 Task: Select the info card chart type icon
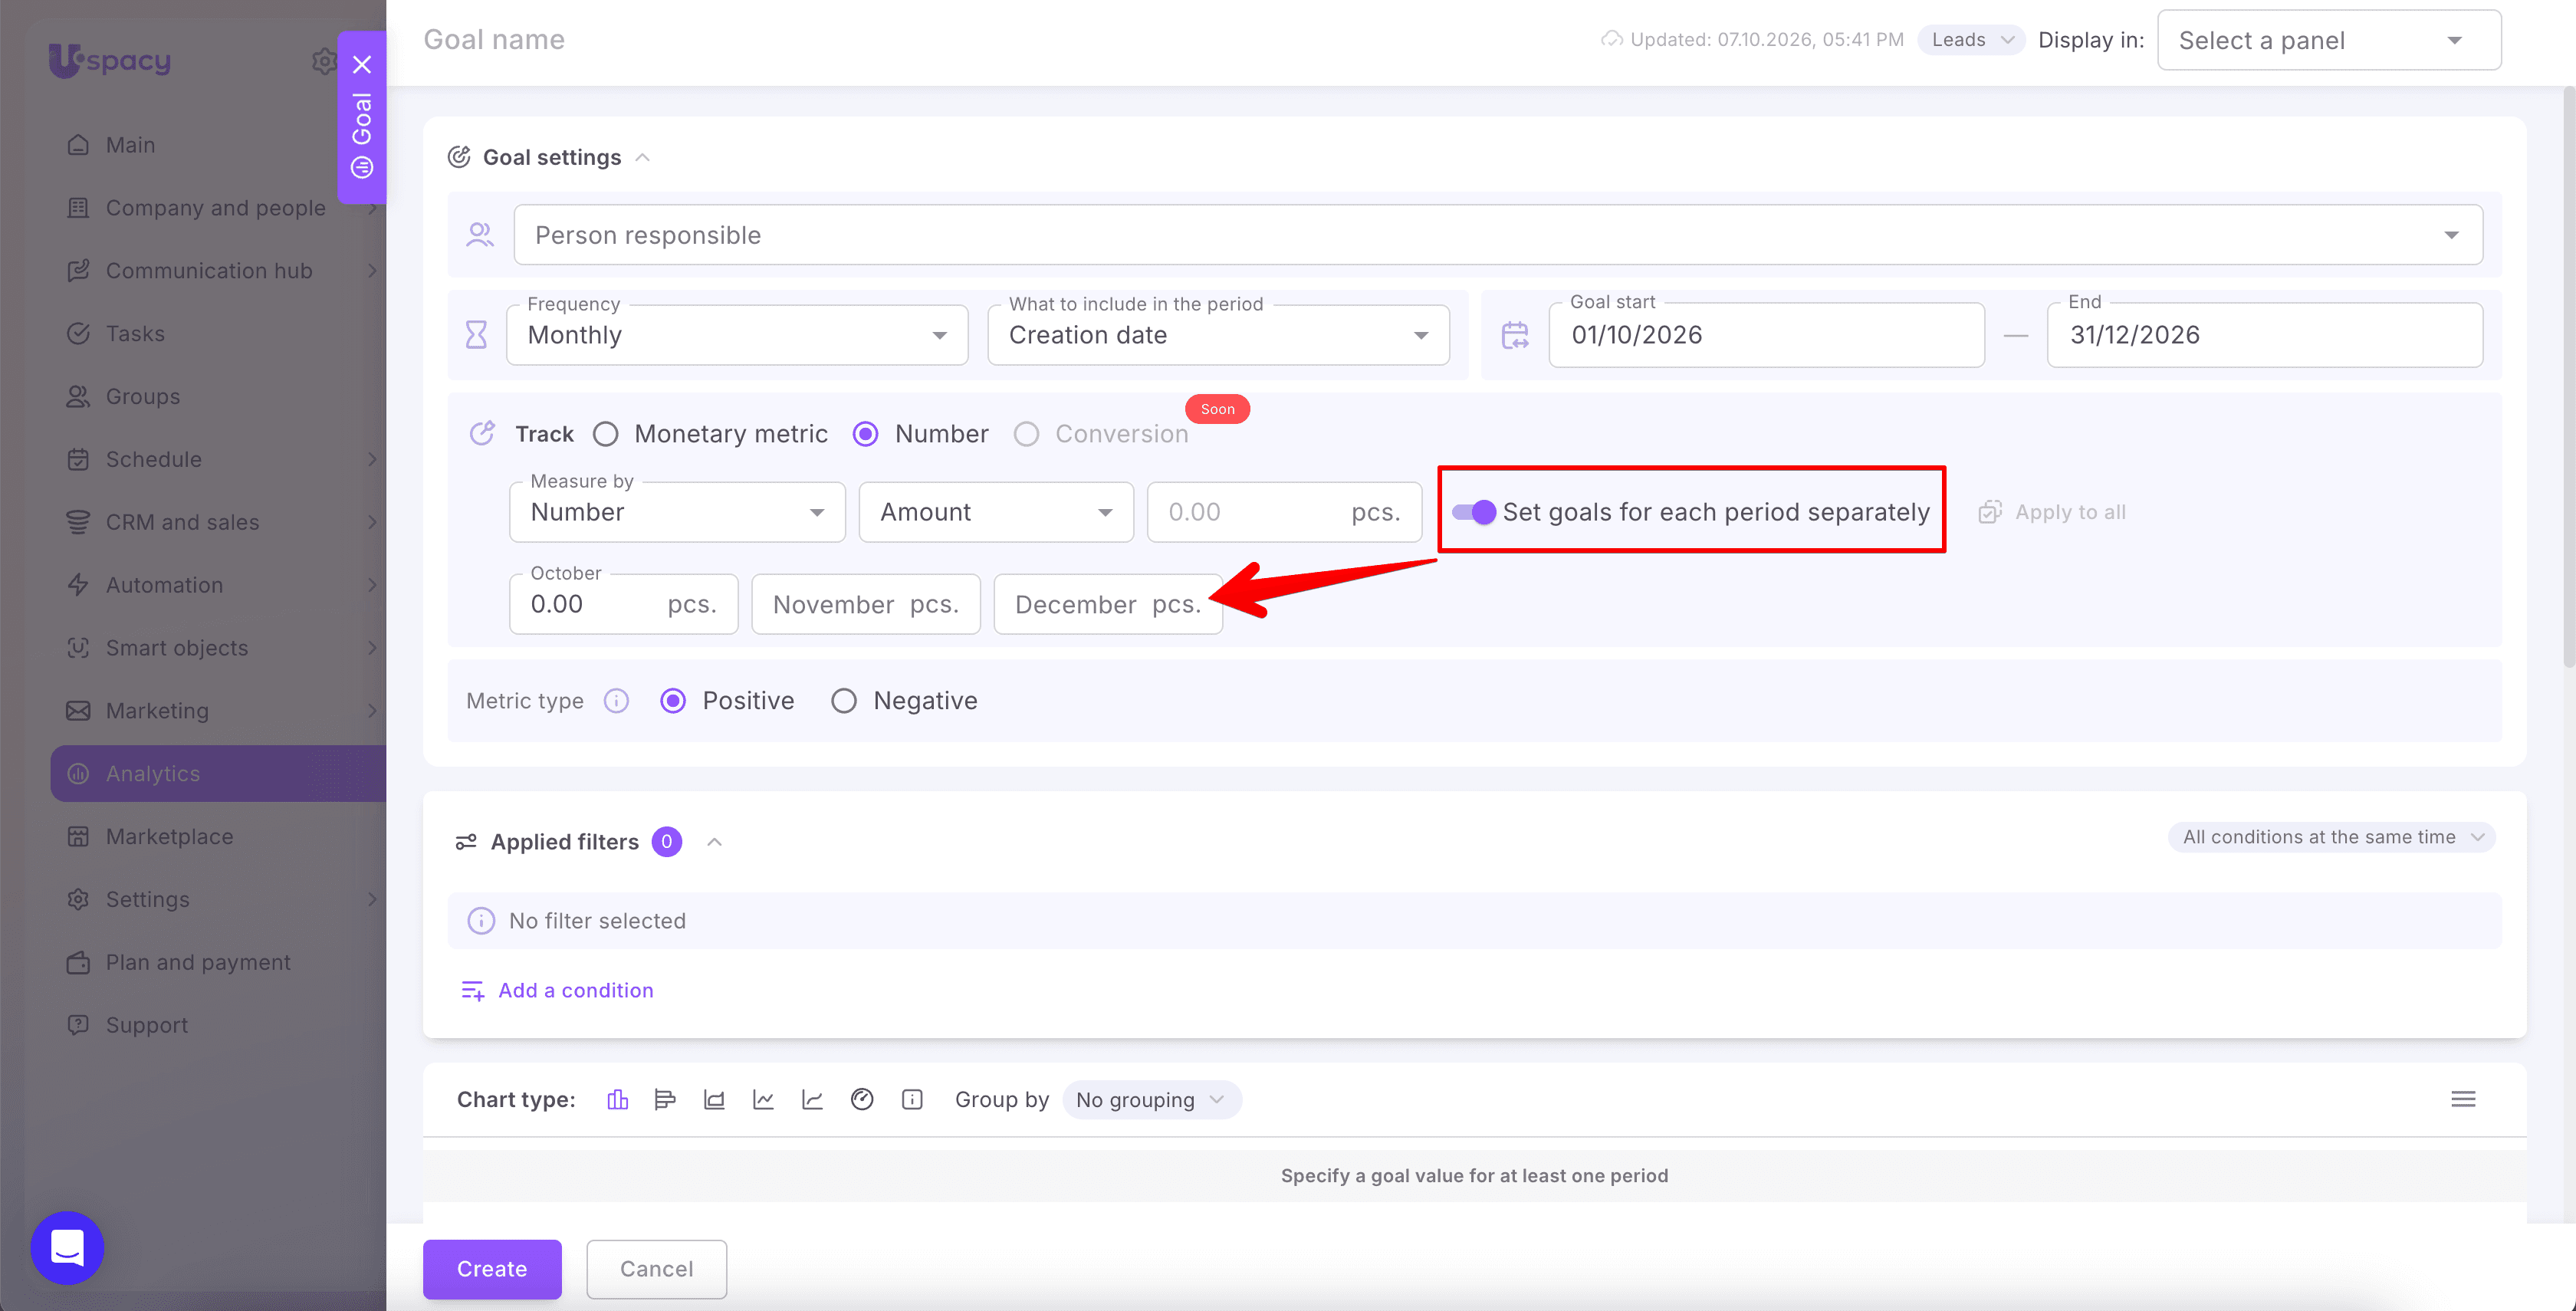912,1100
